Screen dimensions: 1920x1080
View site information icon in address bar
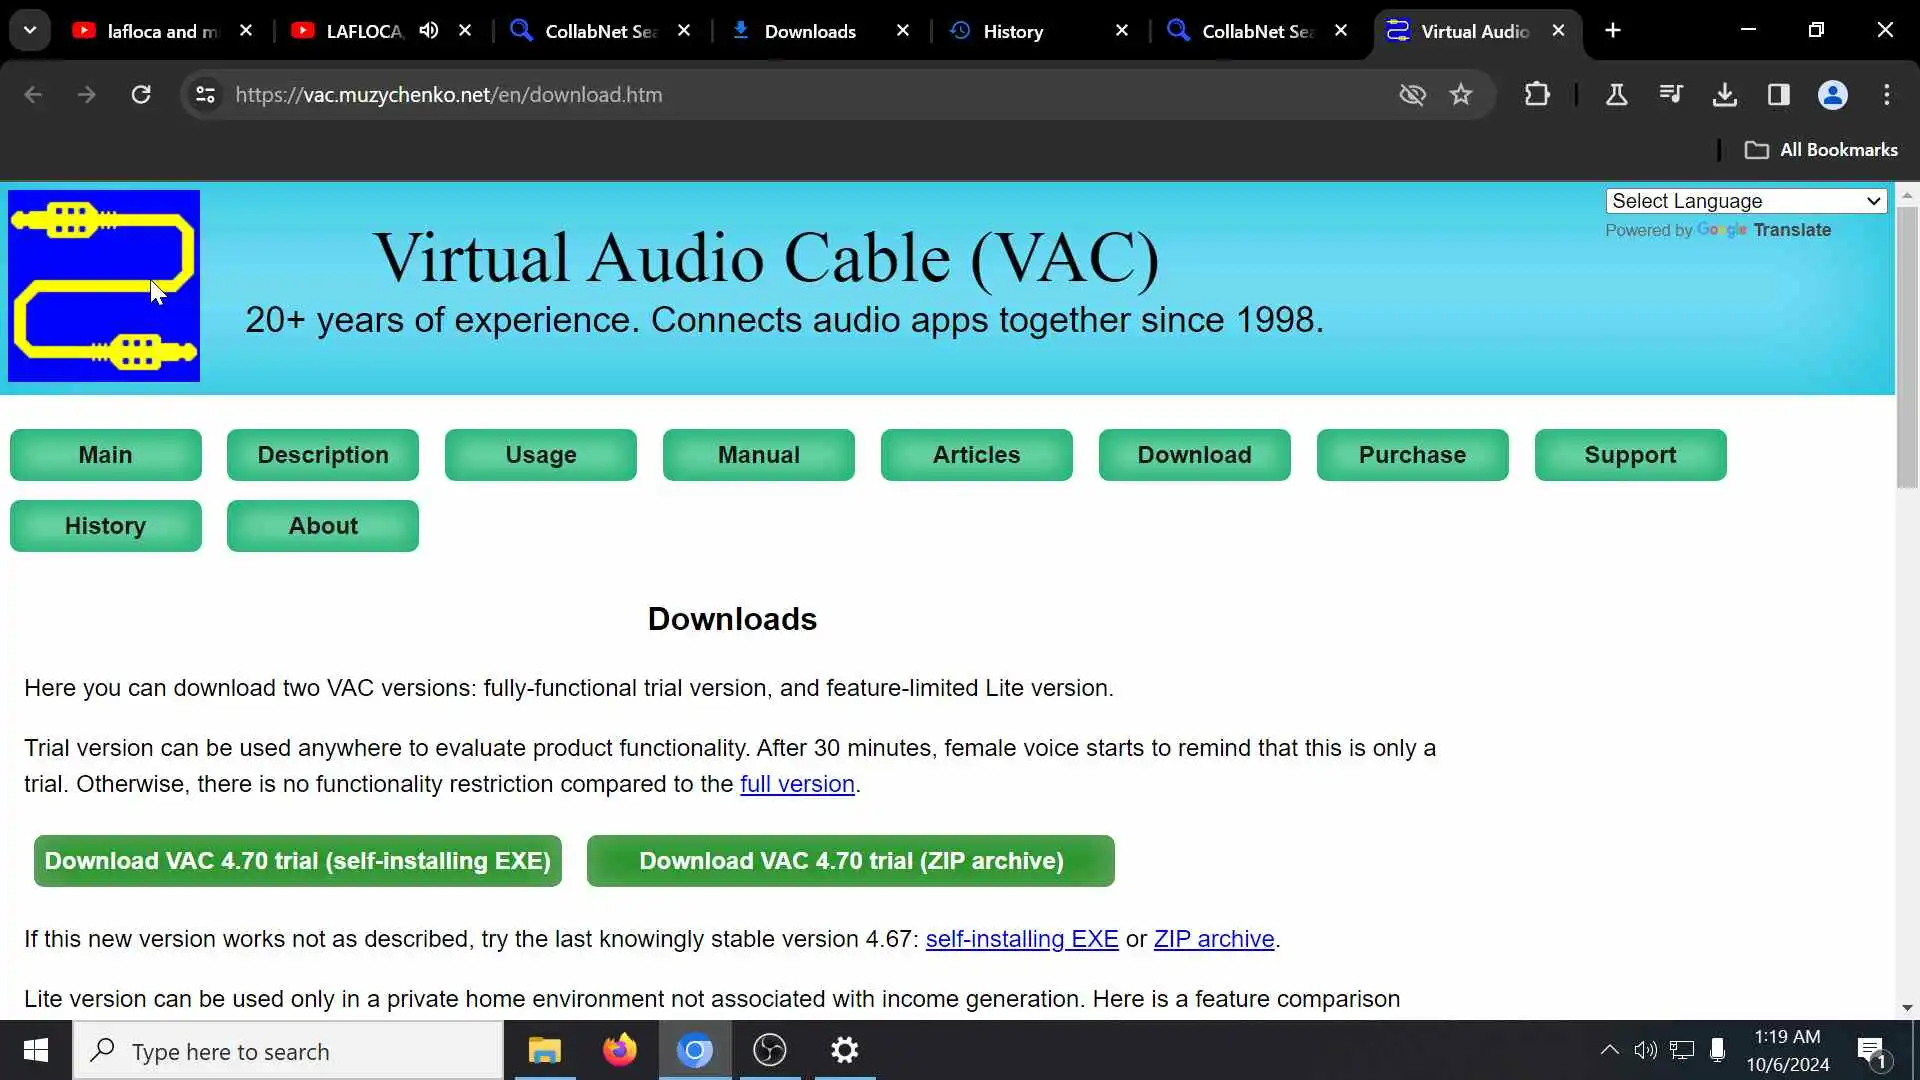point(205,95)
